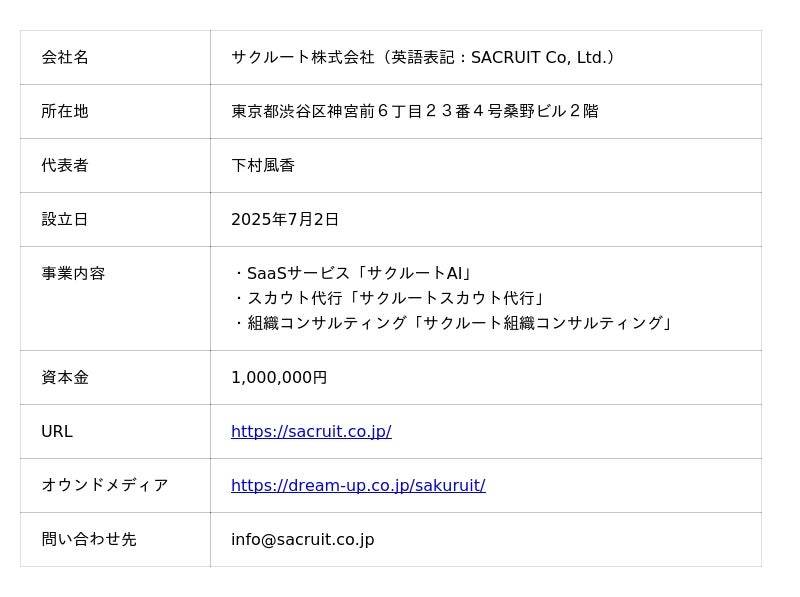Click the 代表者 label cell
This screenshot has width=800, height=597.
(x=65, y=165)
